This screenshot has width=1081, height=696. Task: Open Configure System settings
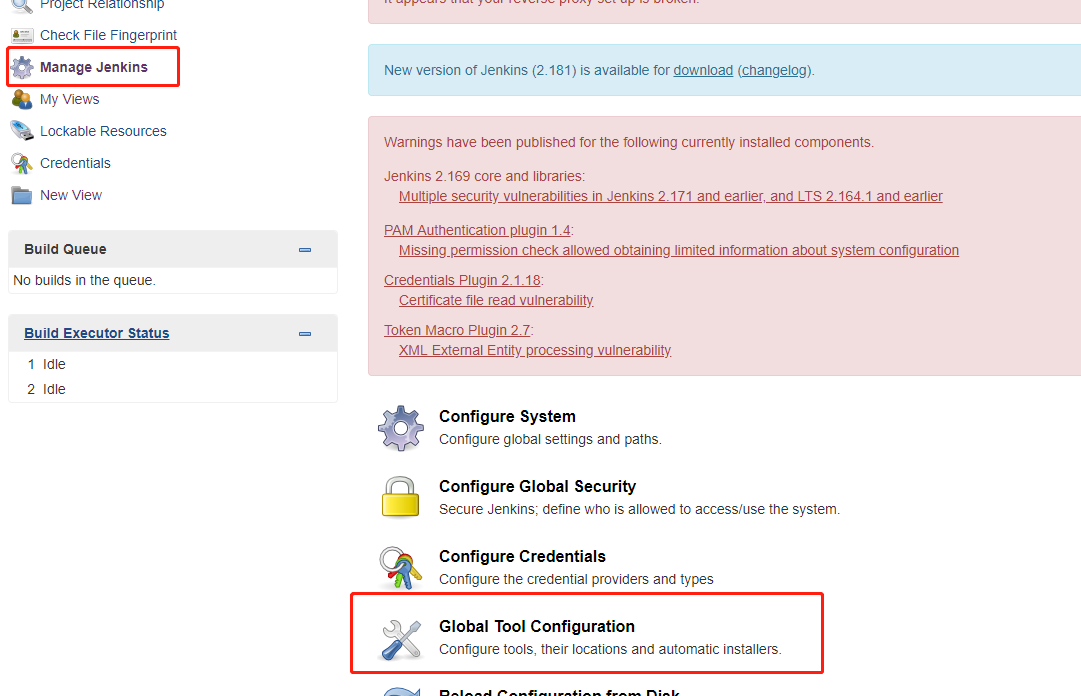pos(507,416)
